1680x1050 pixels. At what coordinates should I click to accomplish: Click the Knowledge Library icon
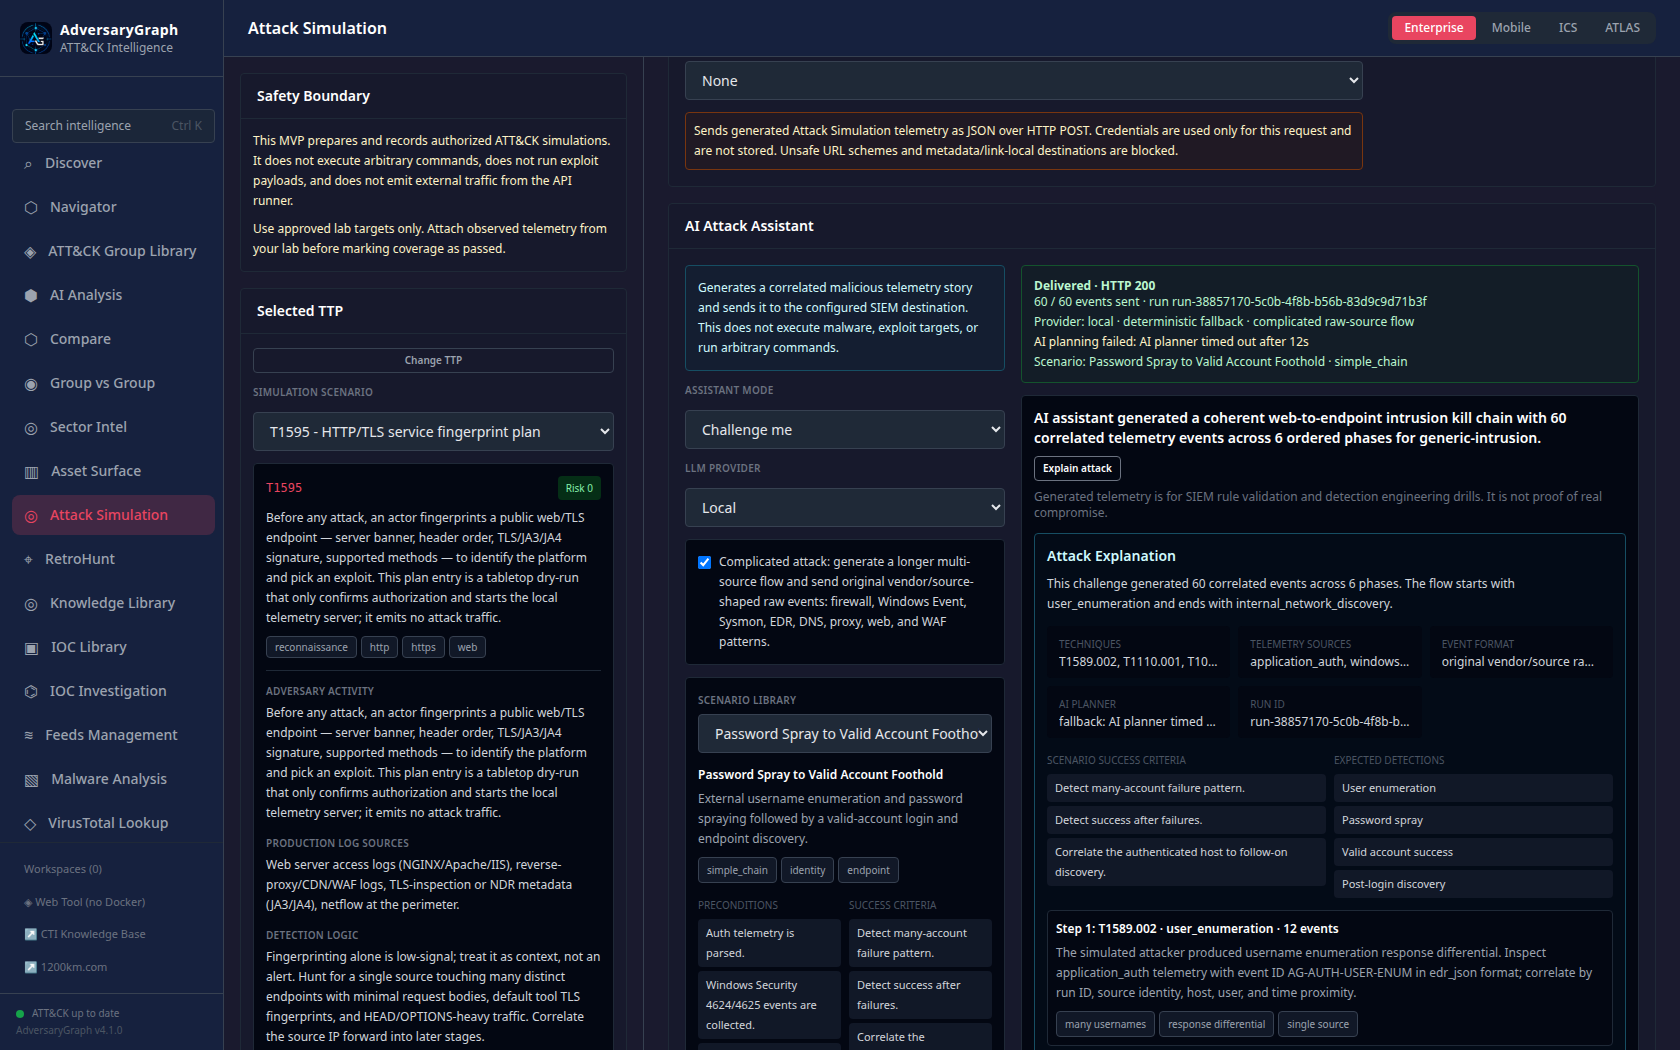31,604
